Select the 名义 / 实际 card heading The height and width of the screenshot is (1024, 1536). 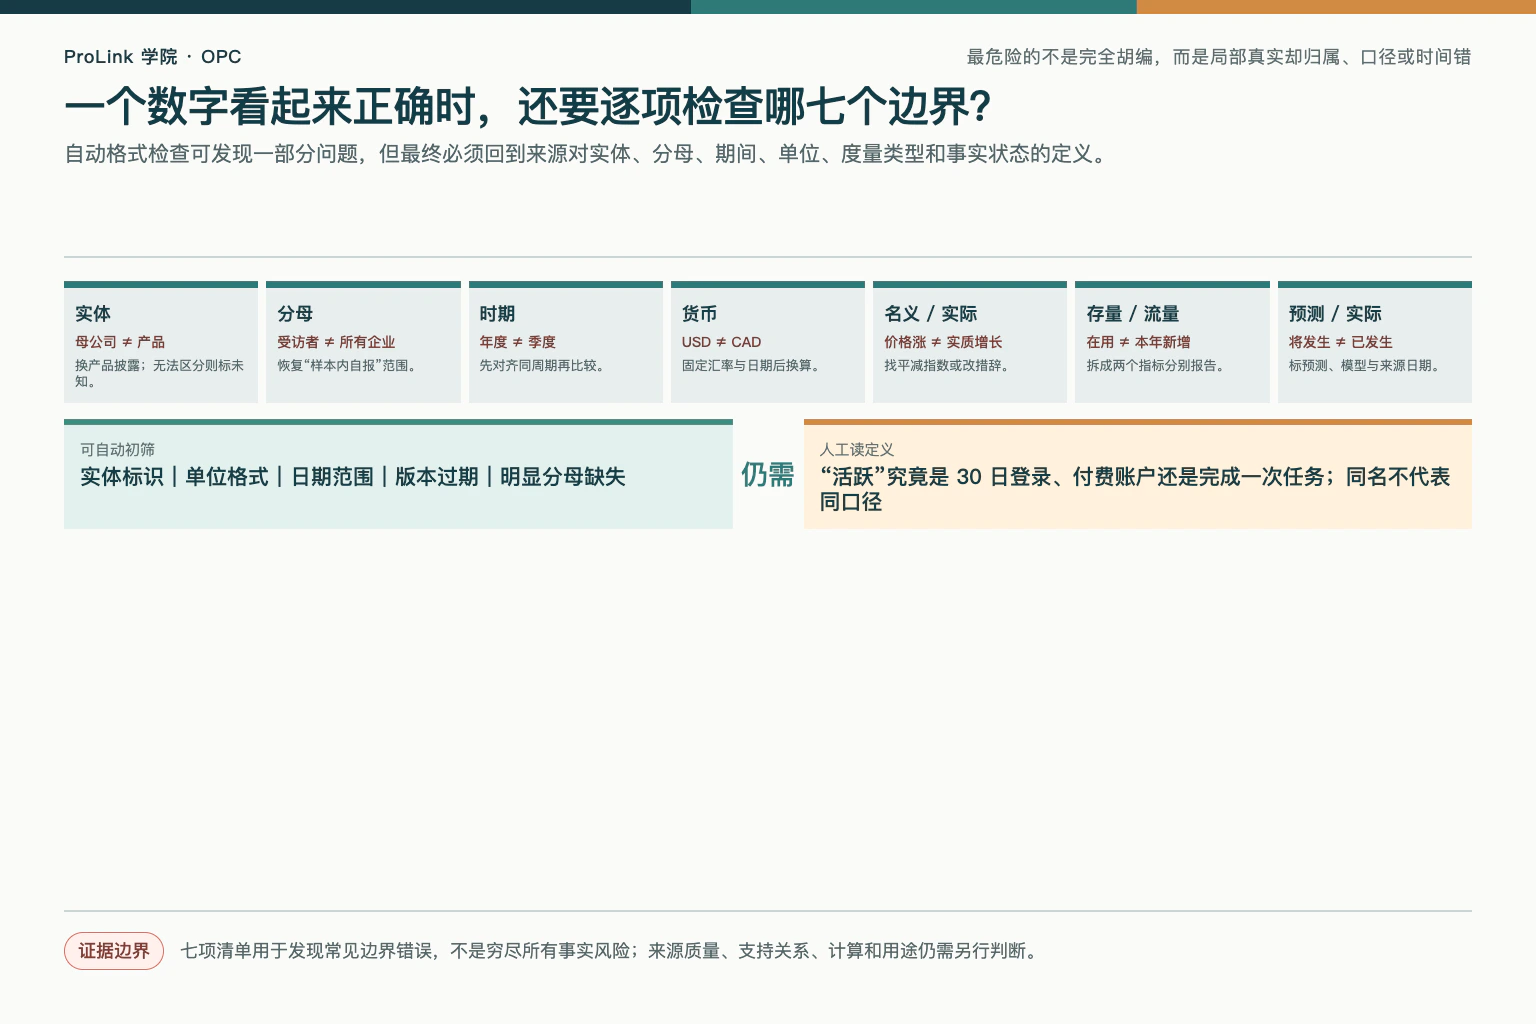tap(931, 314)
